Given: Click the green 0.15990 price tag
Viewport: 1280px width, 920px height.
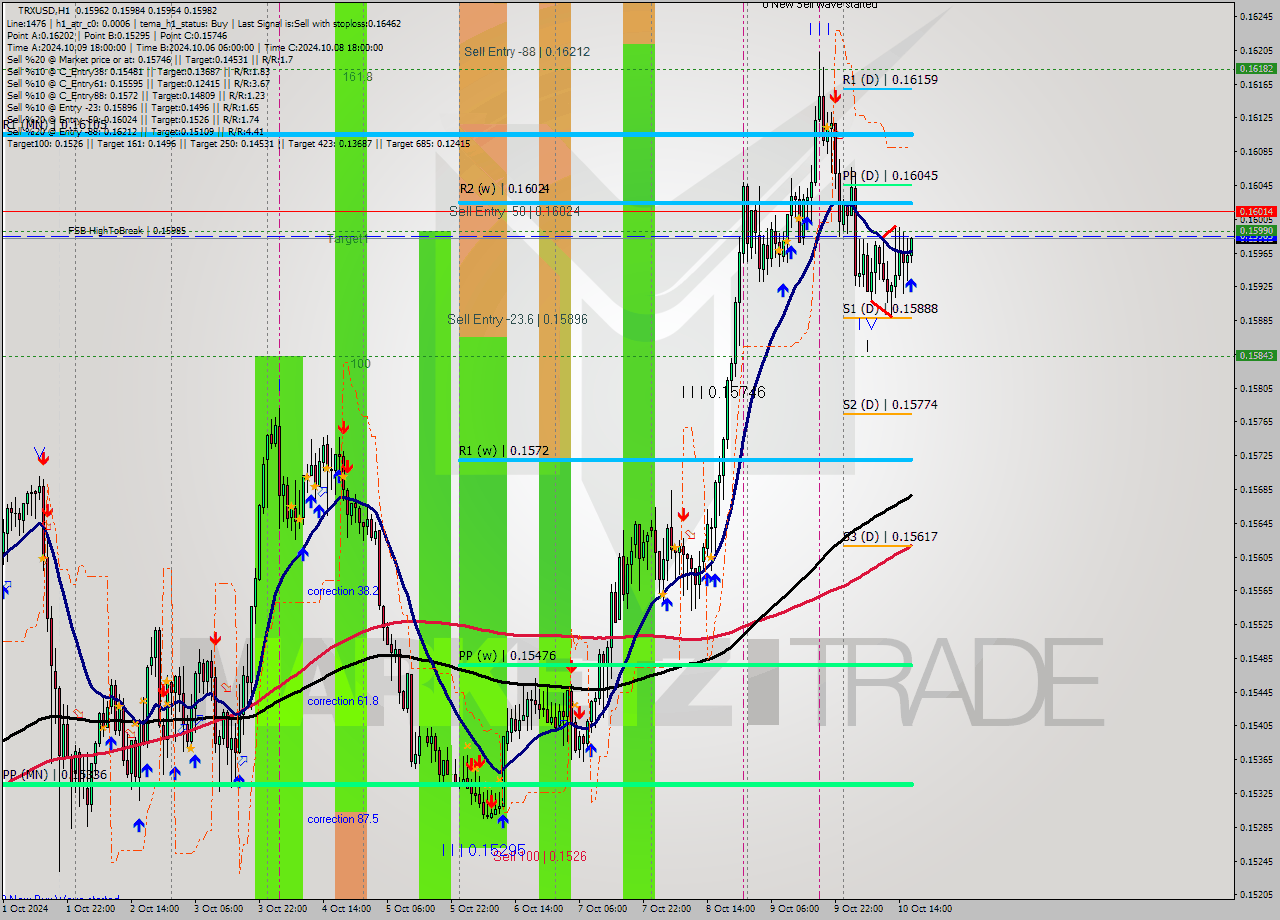Looking at the screenshot, I should 1256,230.
